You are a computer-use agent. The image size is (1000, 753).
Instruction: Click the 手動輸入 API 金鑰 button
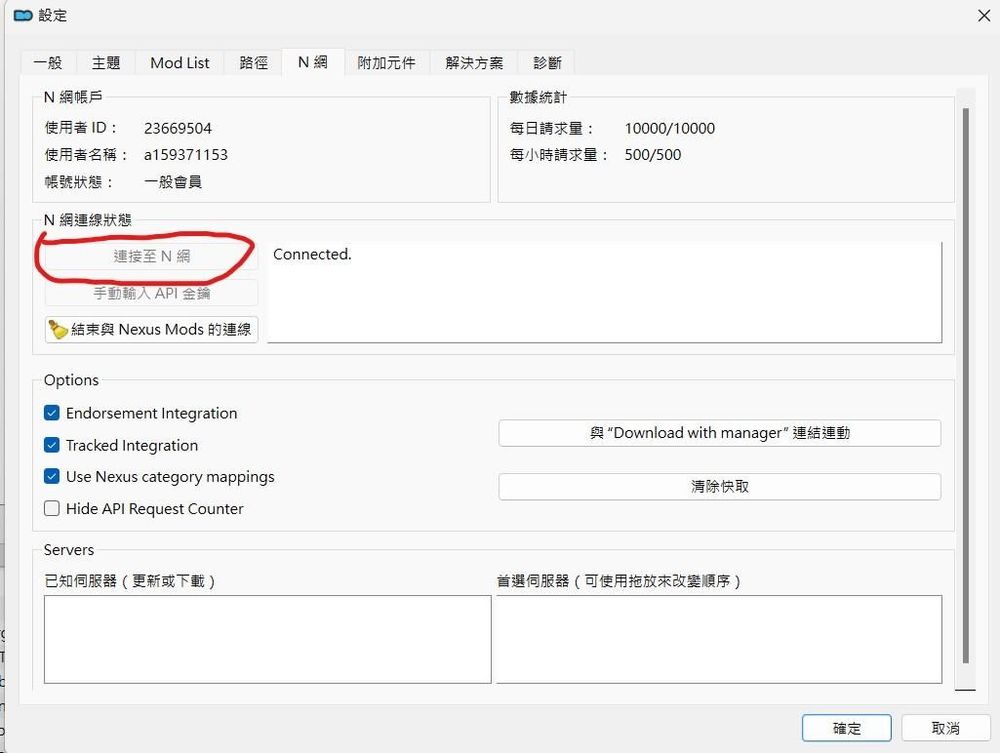click(152, 293)
